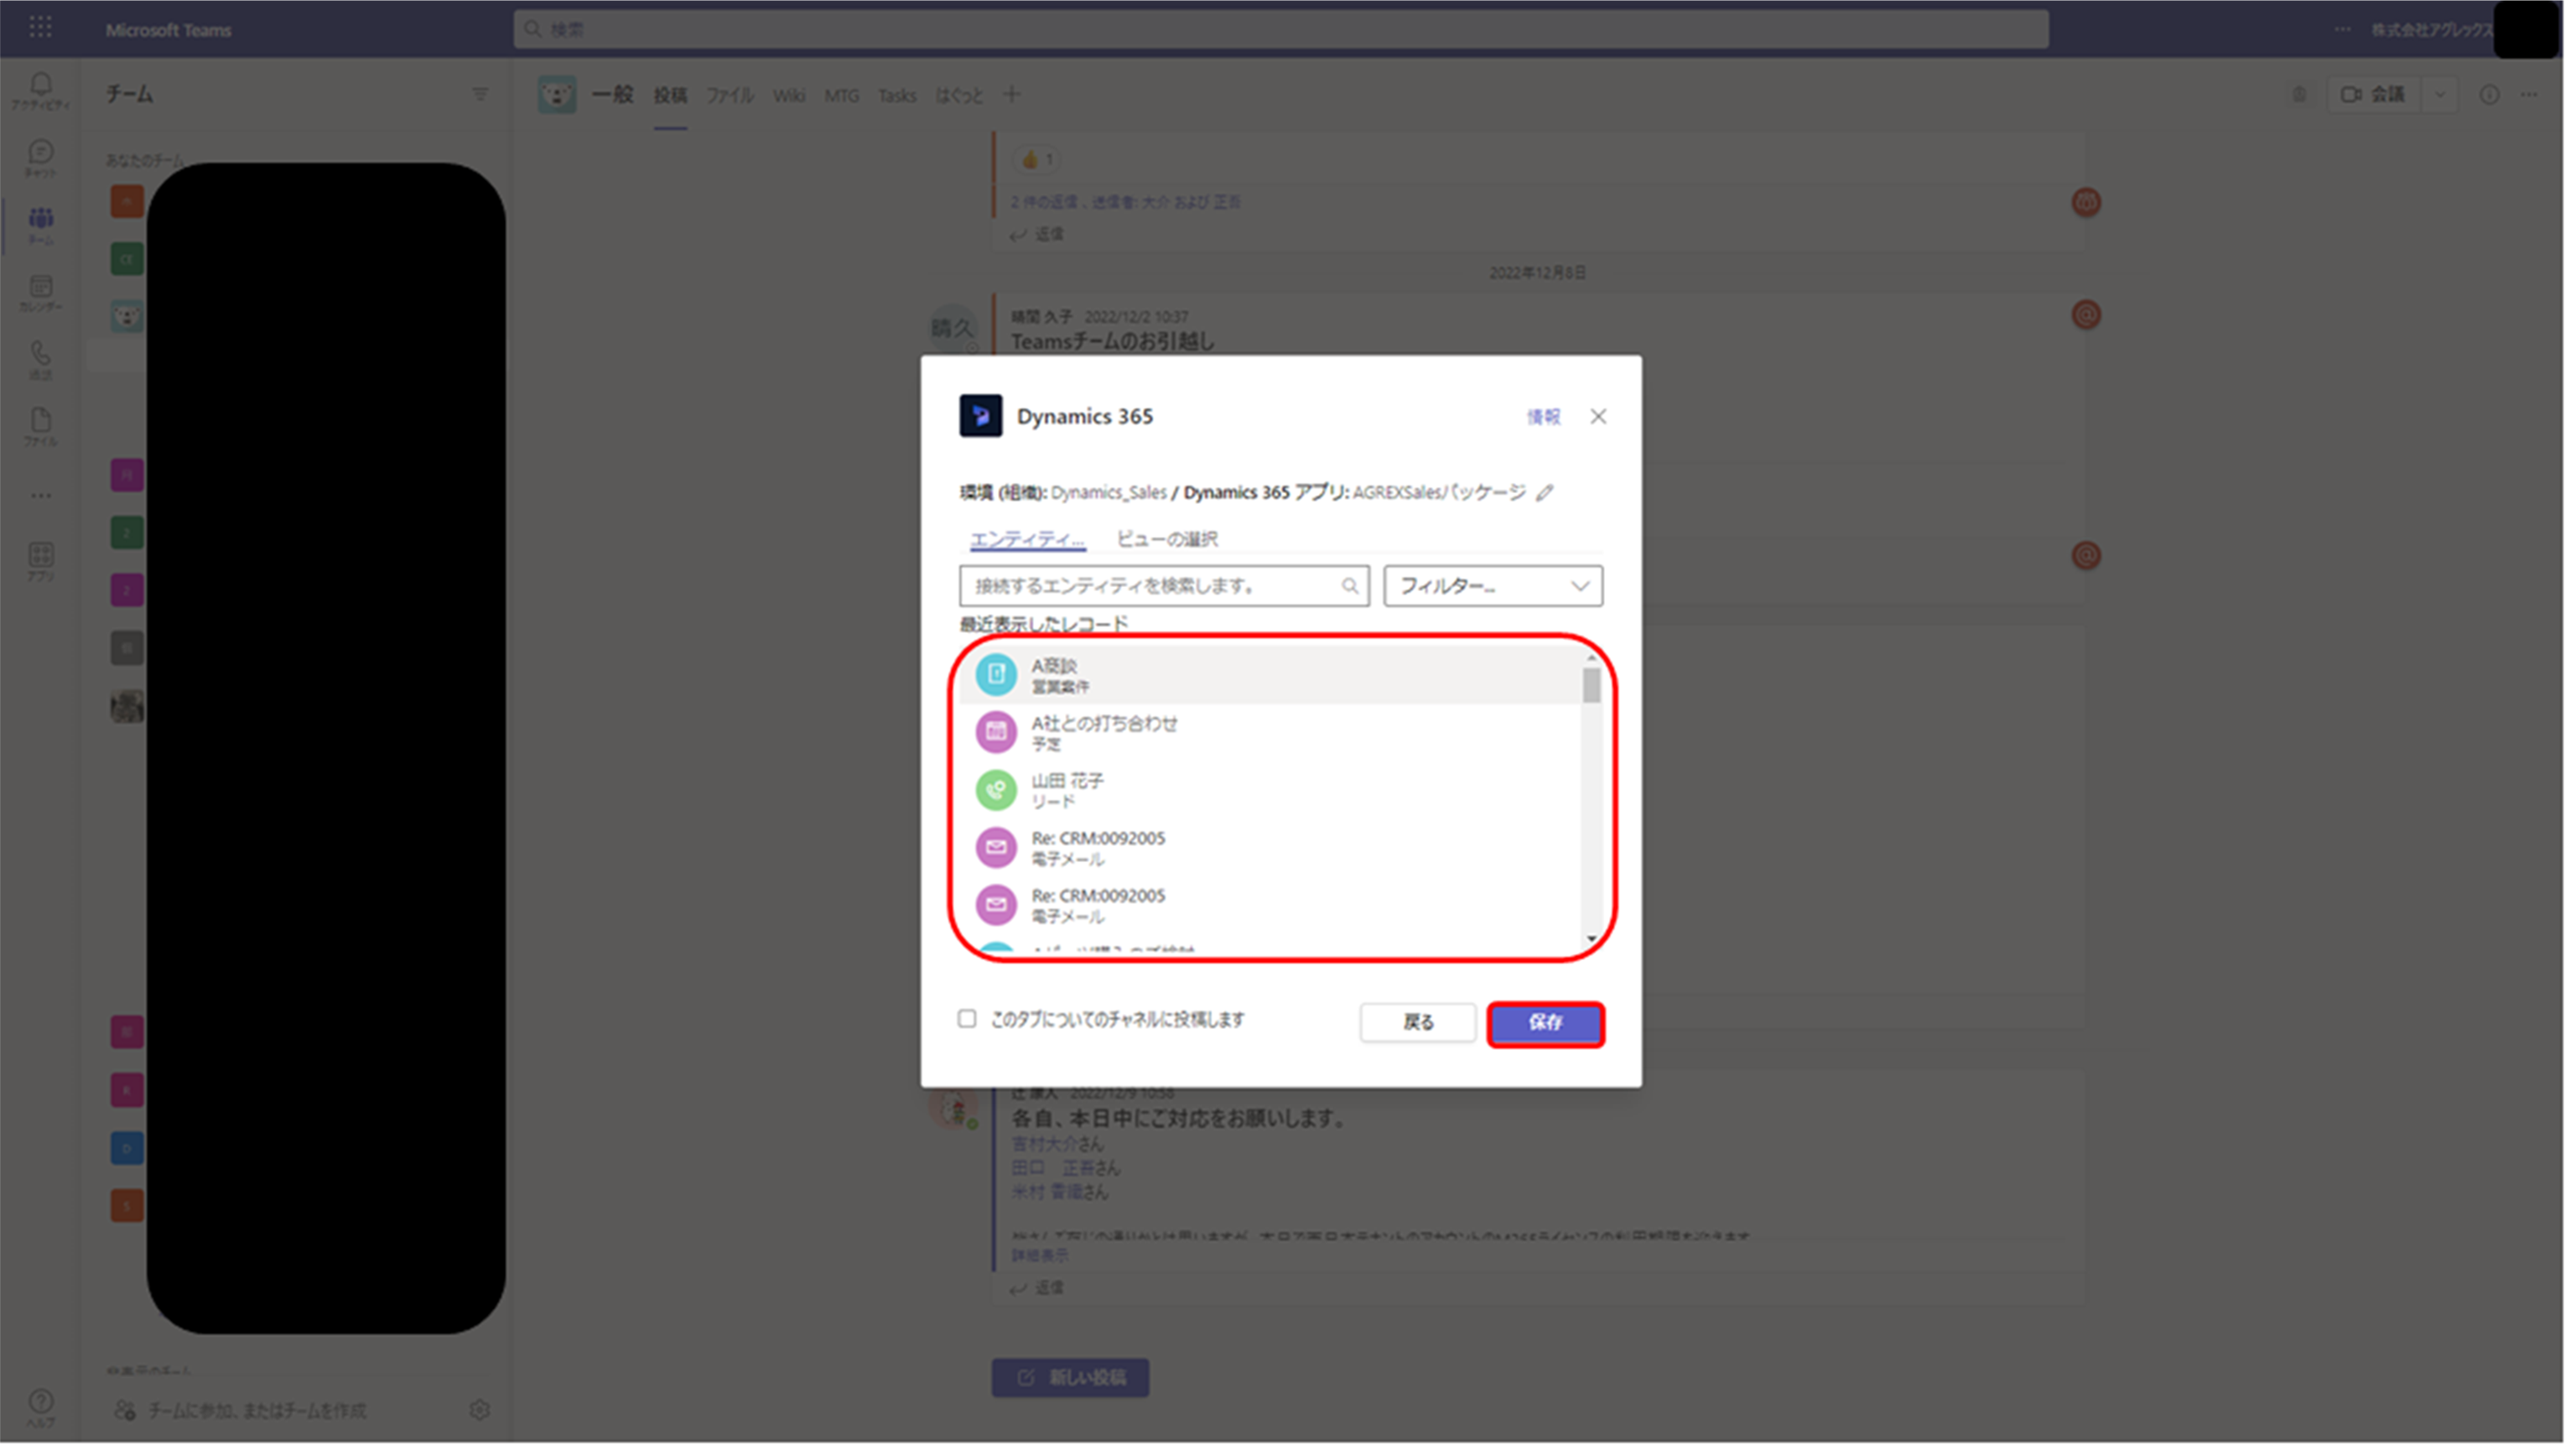Focus the entity search field in the dialog
Image resolution: width=2576 pixels, height=1450 pixels.
(1165, 586)
